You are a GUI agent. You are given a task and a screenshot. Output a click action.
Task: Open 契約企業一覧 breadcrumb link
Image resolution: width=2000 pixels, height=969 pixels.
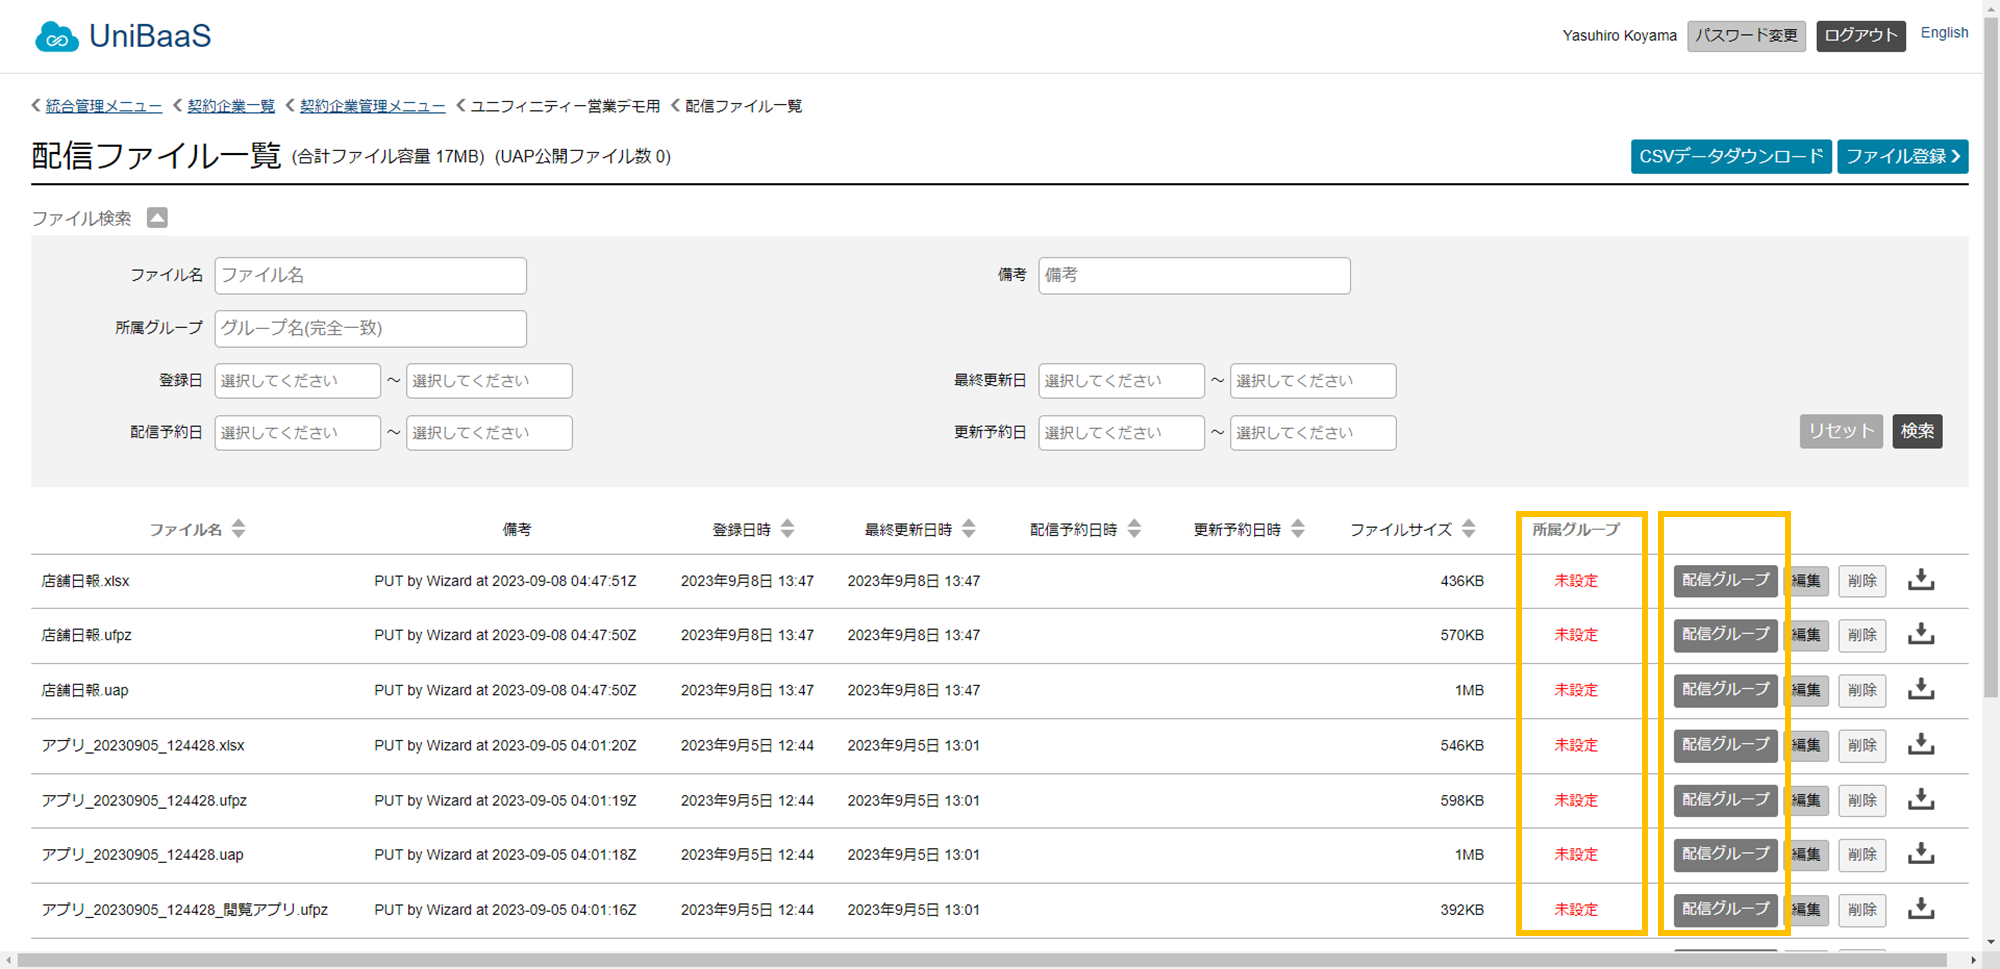(231, 106)
